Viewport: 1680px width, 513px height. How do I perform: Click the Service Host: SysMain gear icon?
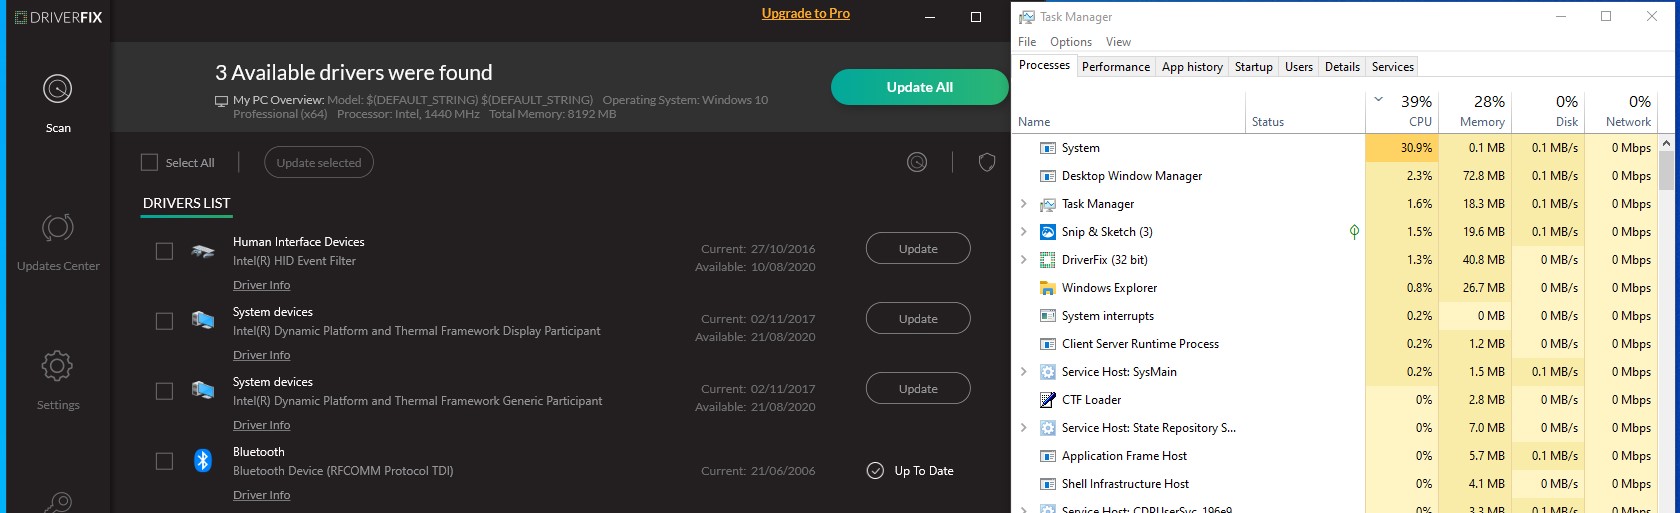point(1048,372)
